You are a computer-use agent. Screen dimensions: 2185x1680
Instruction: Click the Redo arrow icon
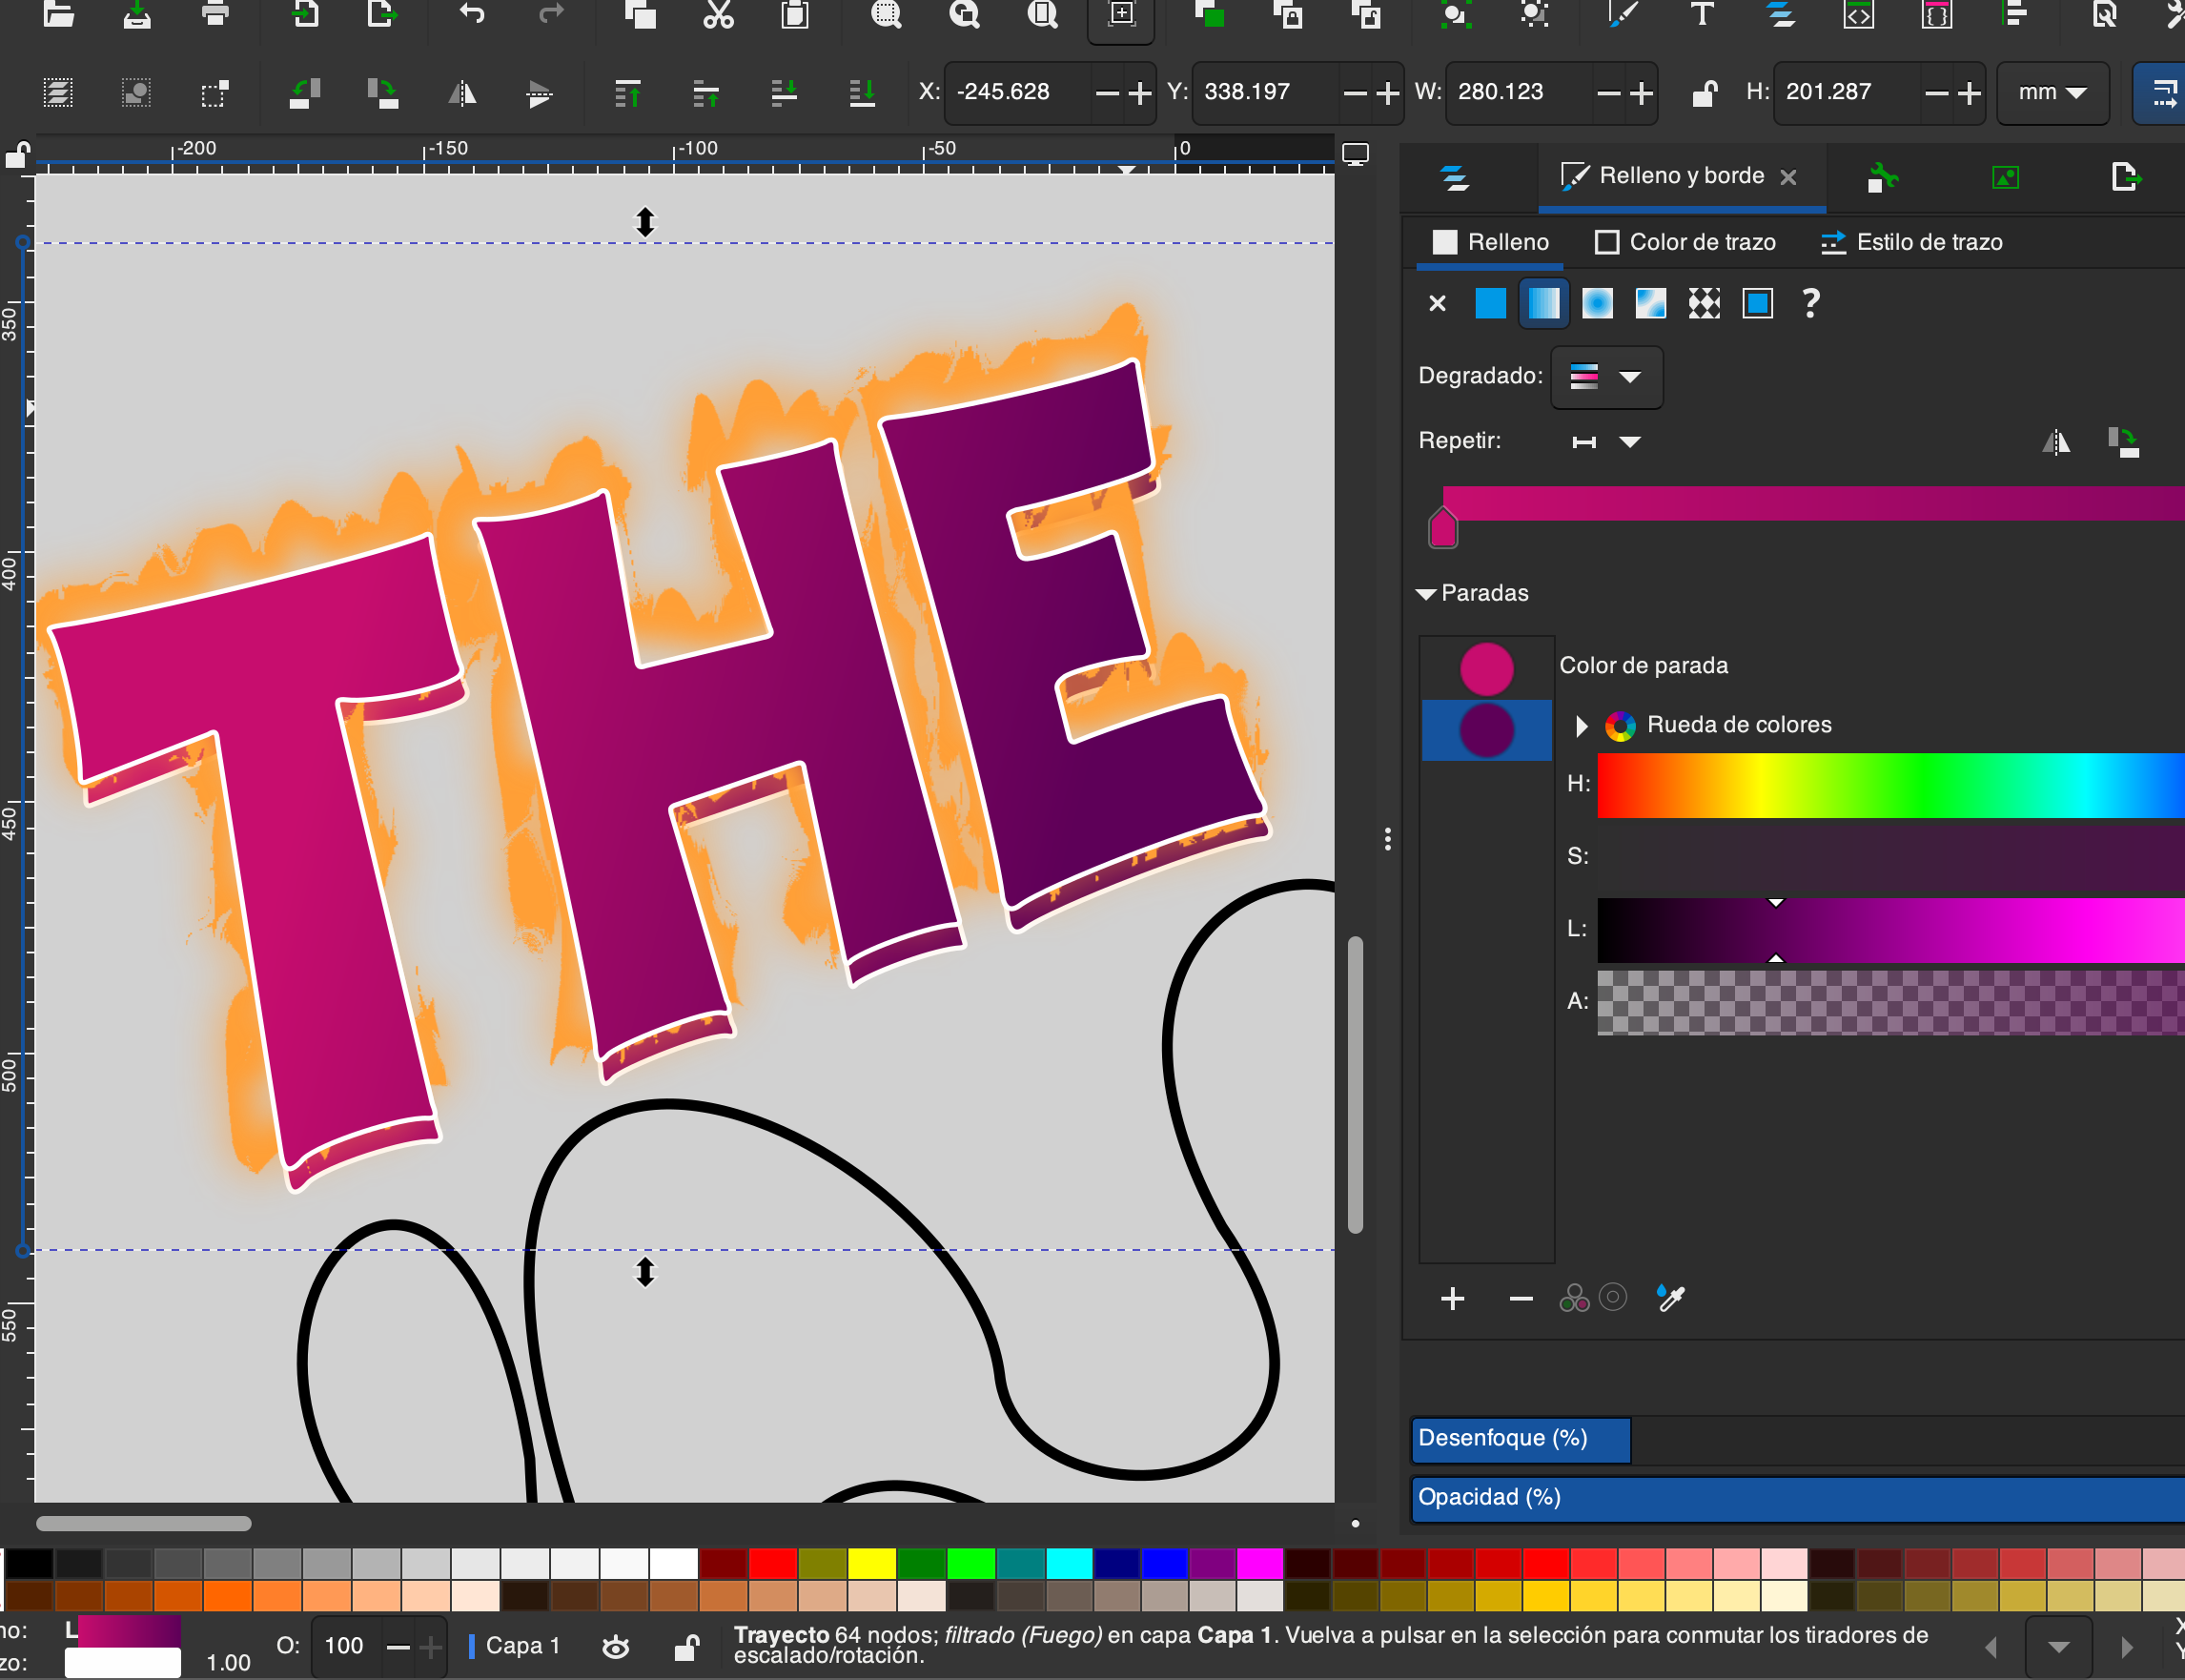click(x=551, y=14)
